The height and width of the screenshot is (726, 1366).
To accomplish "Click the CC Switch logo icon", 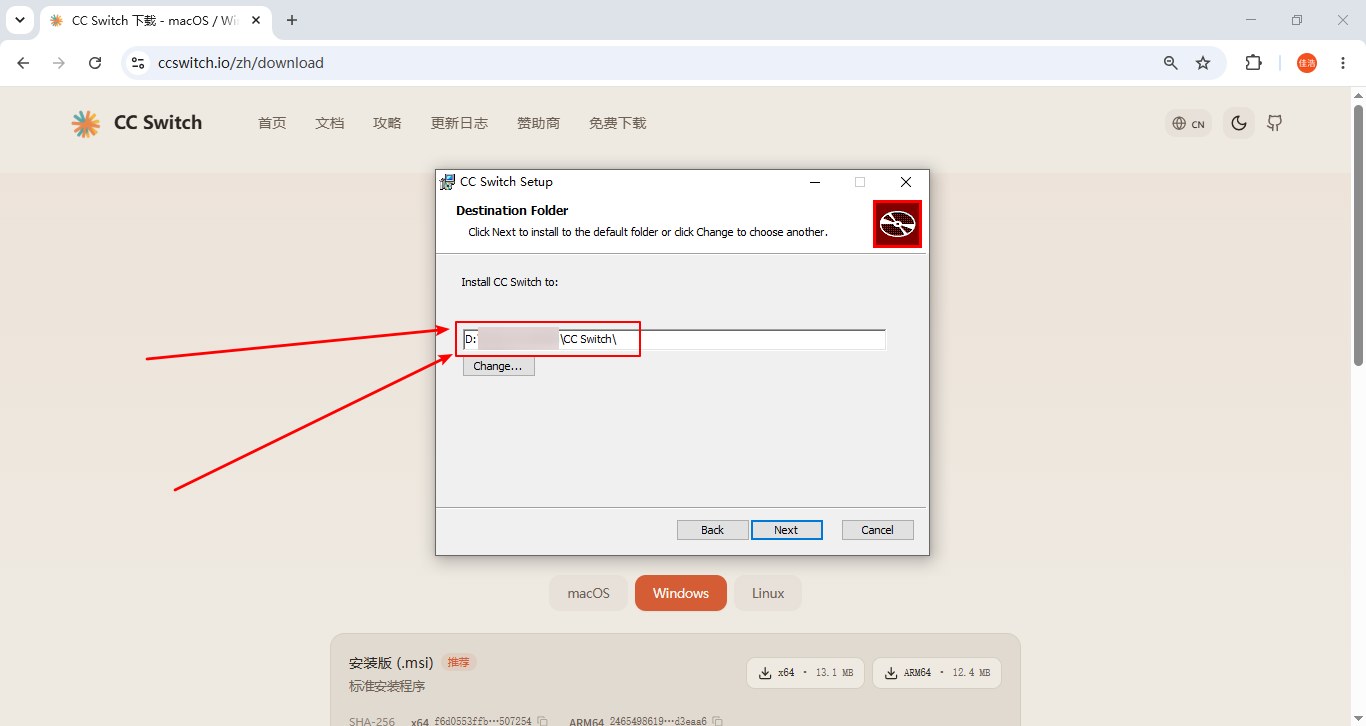I will tap(86, 123).
